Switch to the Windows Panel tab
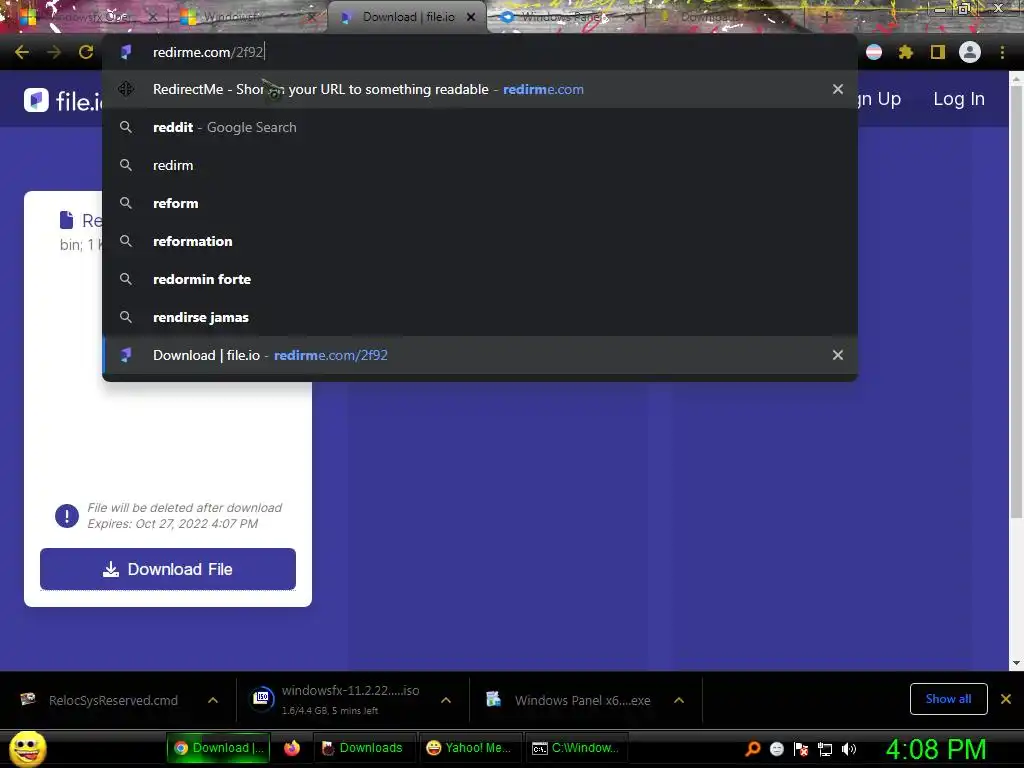1024x768 pixels. point(567,17)
